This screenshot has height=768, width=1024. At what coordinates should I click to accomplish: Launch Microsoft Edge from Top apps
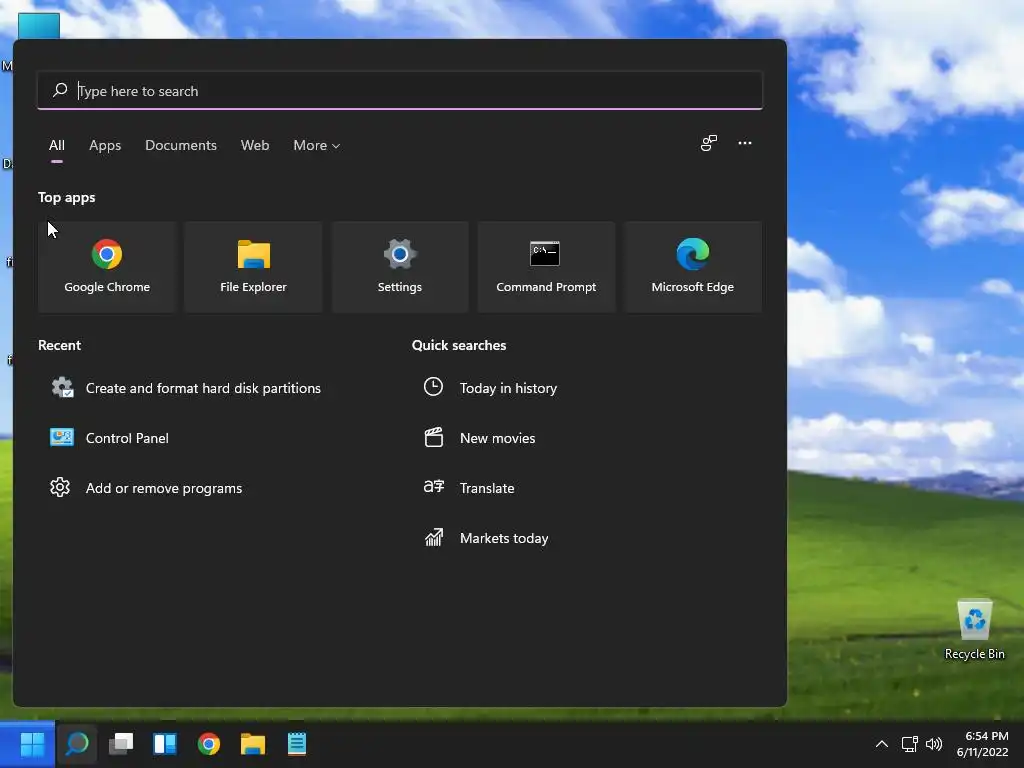[693, 266]
